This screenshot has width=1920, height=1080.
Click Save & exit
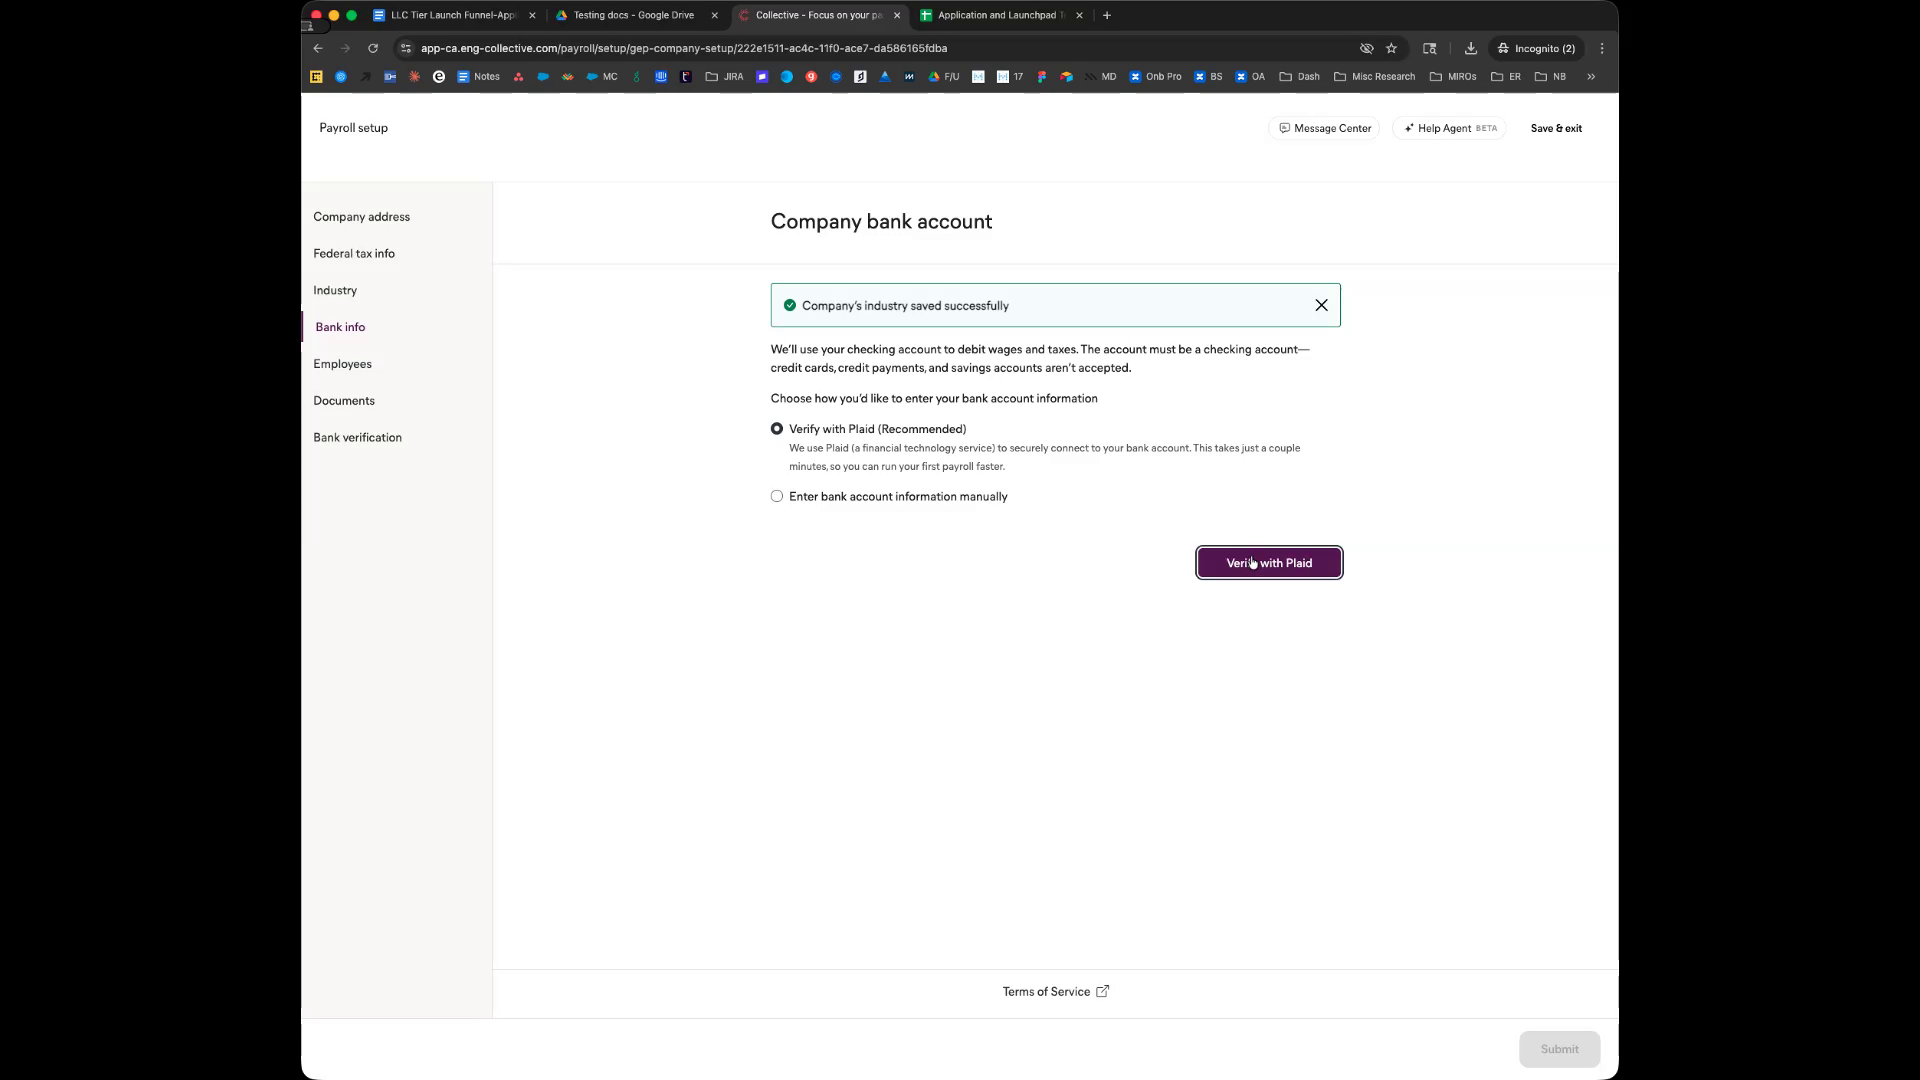[1556, 128]
